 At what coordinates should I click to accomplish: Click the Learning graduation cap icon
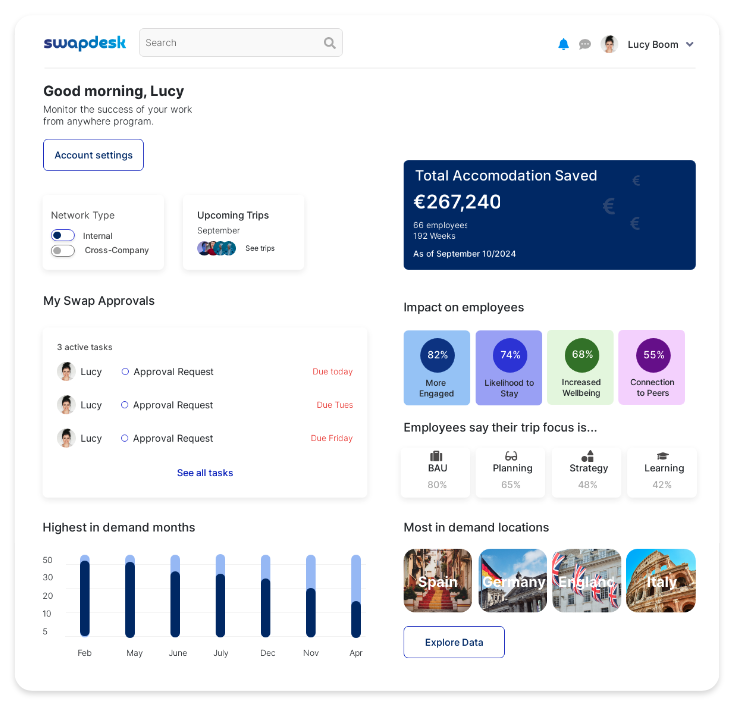pyautogui.click(x=662, y=455)
